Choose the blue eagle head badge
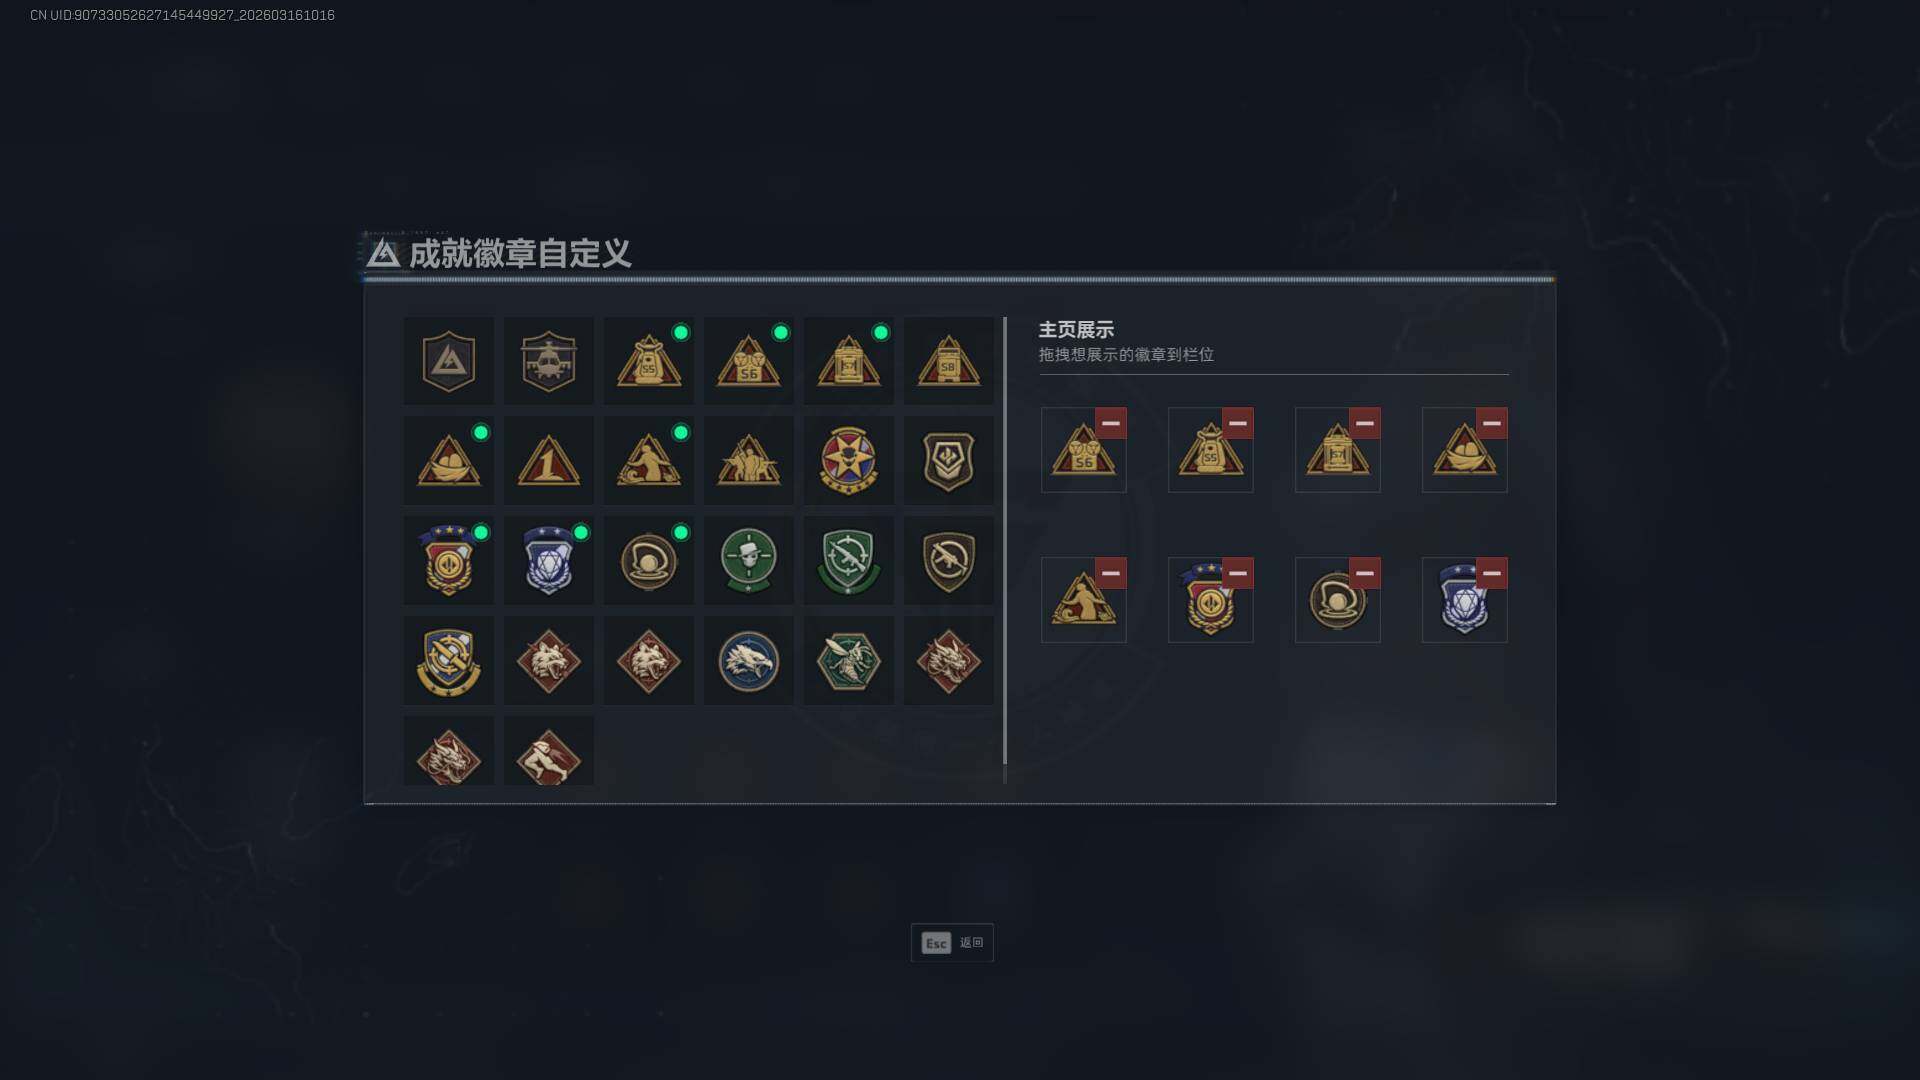This screenshot has width=1920, height=1080. click(748, 661)
